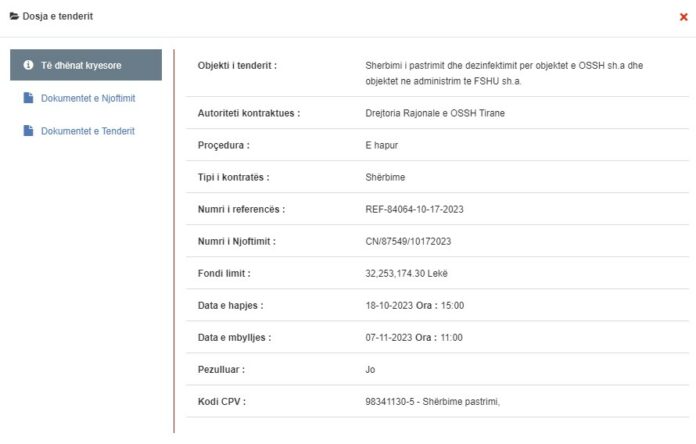The width and height of the screenshot is (696, 444).
Task: Click the file icon beside Dokumentet e Tenderit
Action: (28, 131)
